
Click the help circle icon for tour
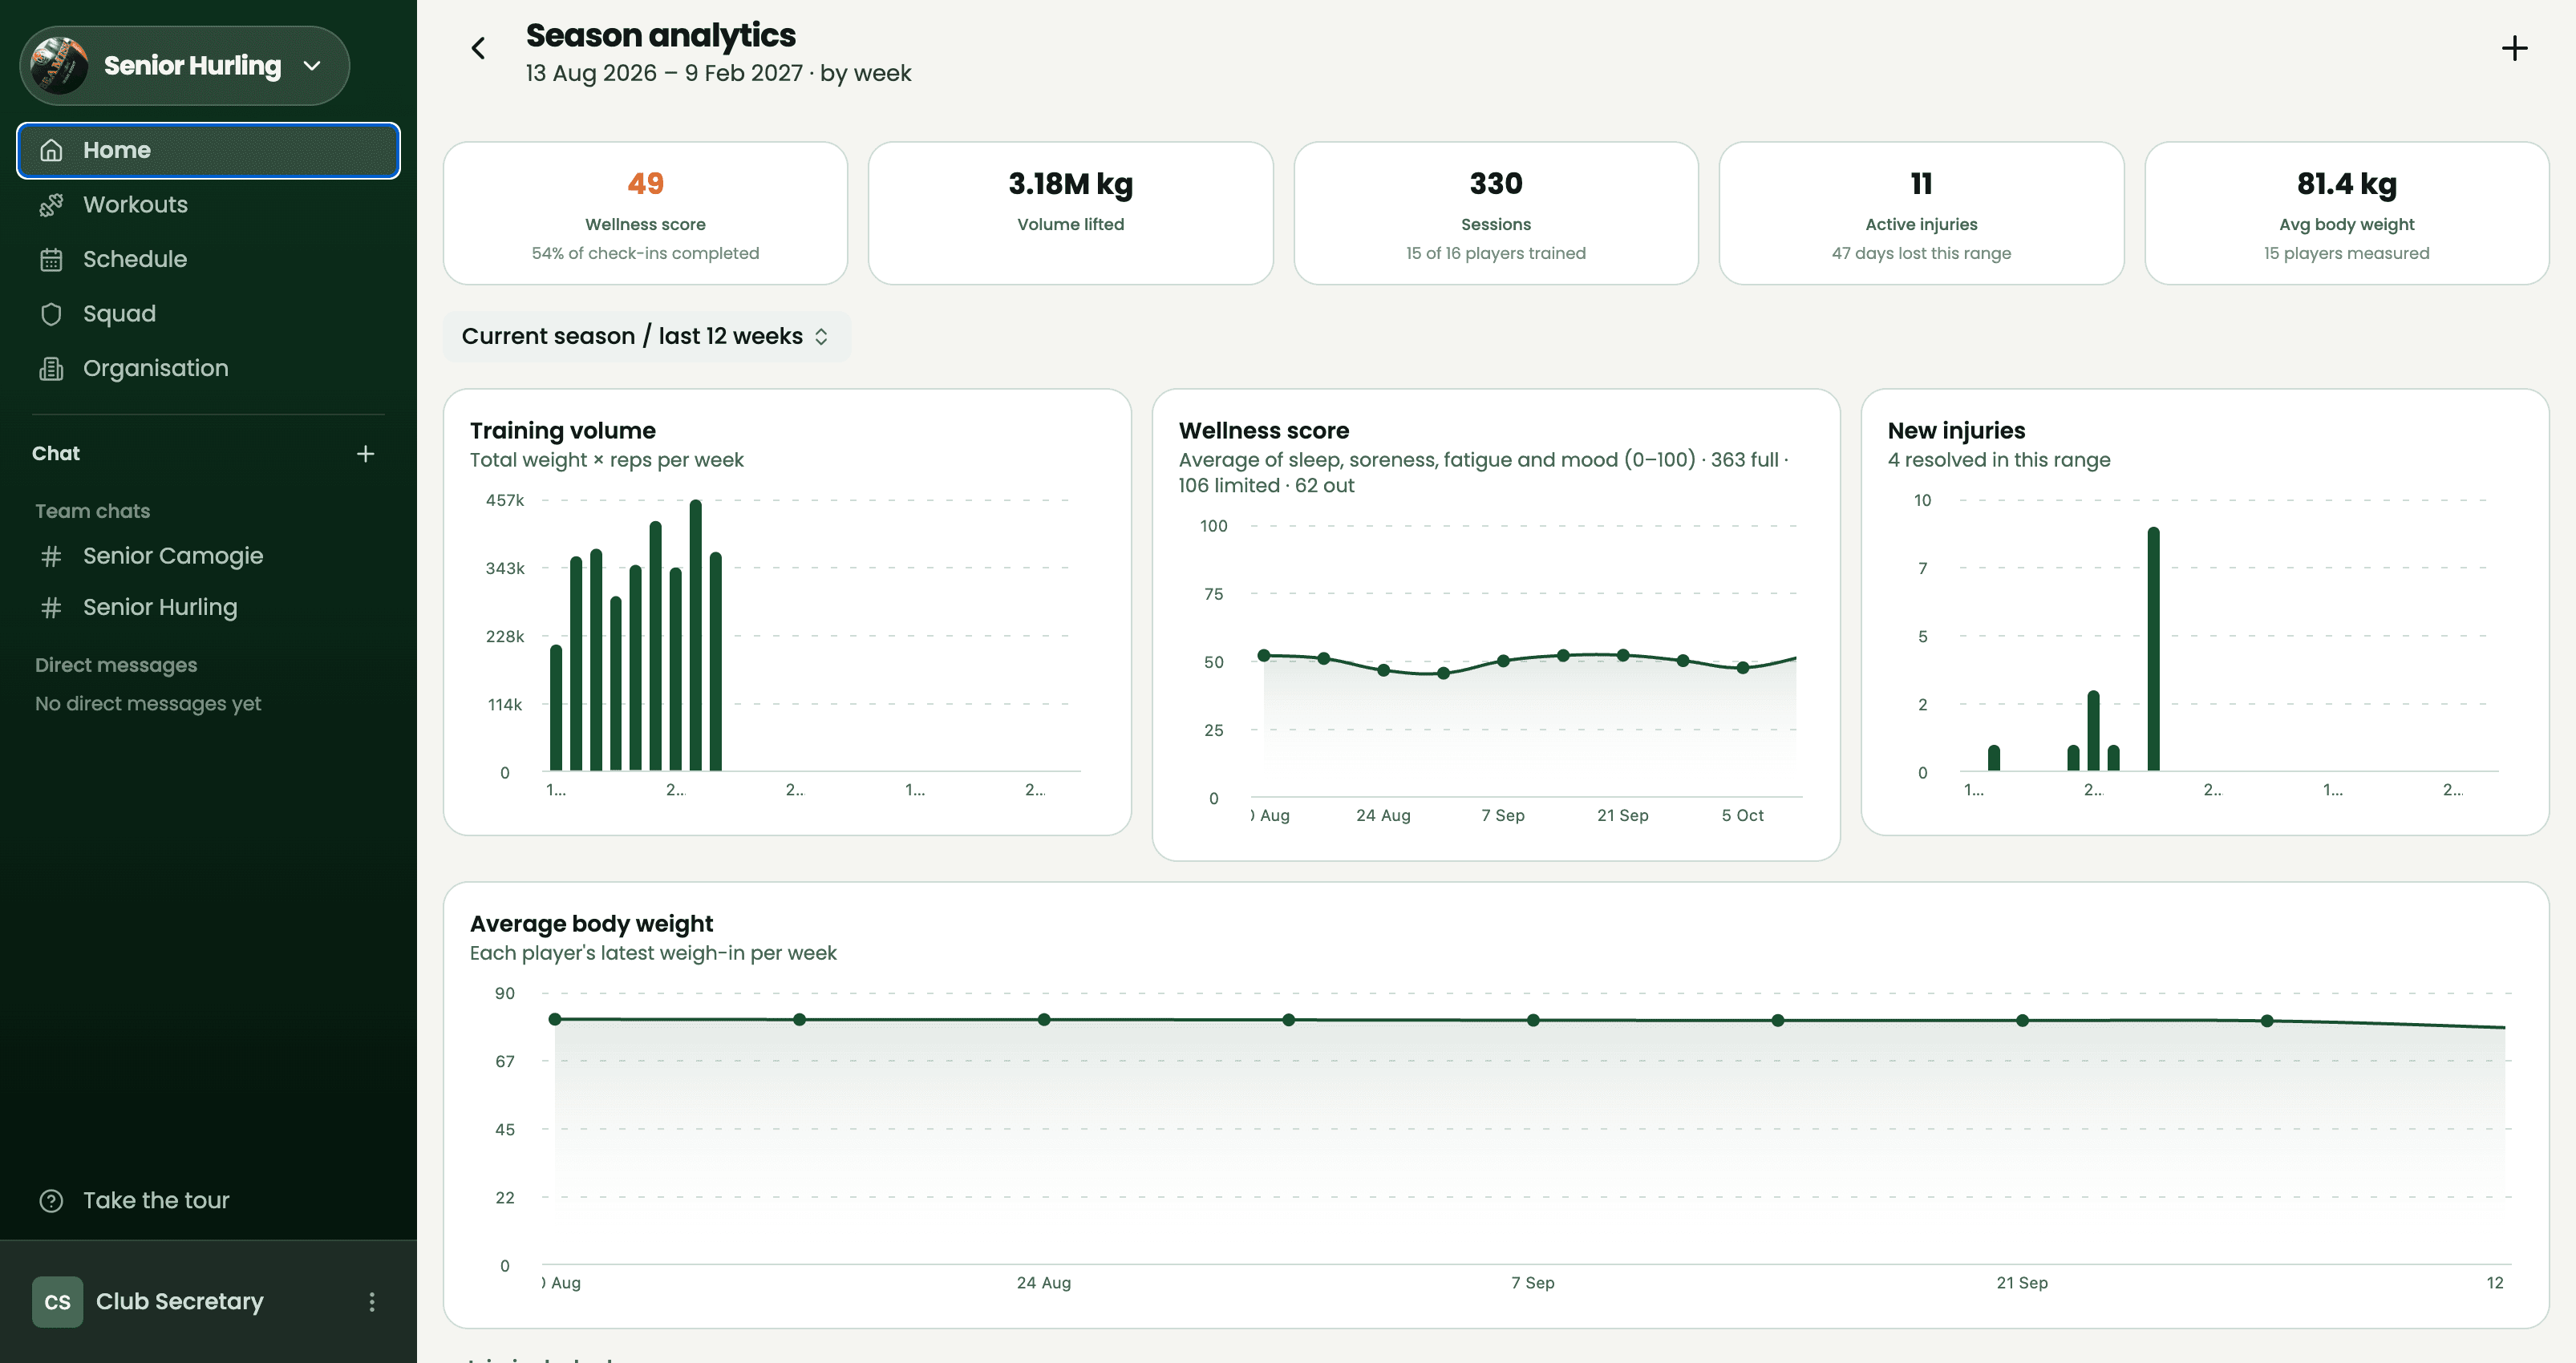[51, 1200]
